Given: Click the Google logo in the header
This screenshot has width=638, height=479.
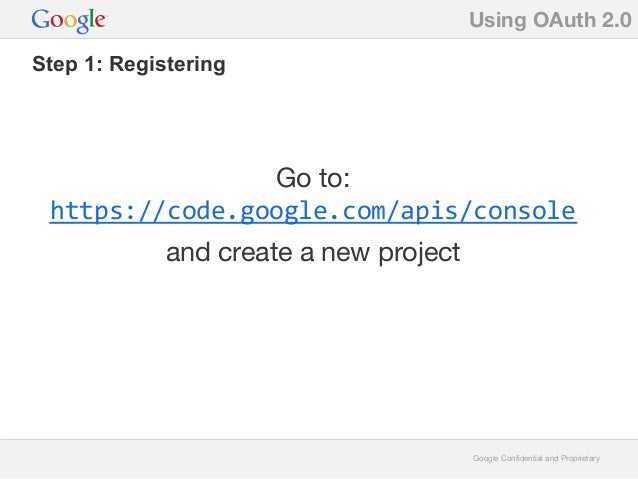Looking at the screenshot, I should (68, 20).
